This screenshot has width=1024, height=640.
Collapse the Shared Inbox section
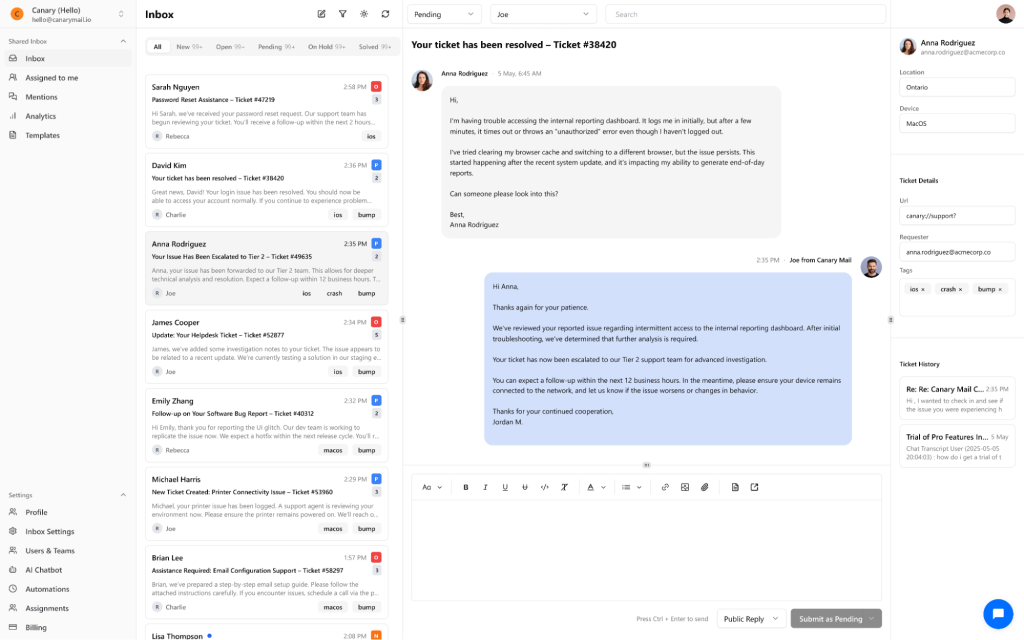coord(124,42)
